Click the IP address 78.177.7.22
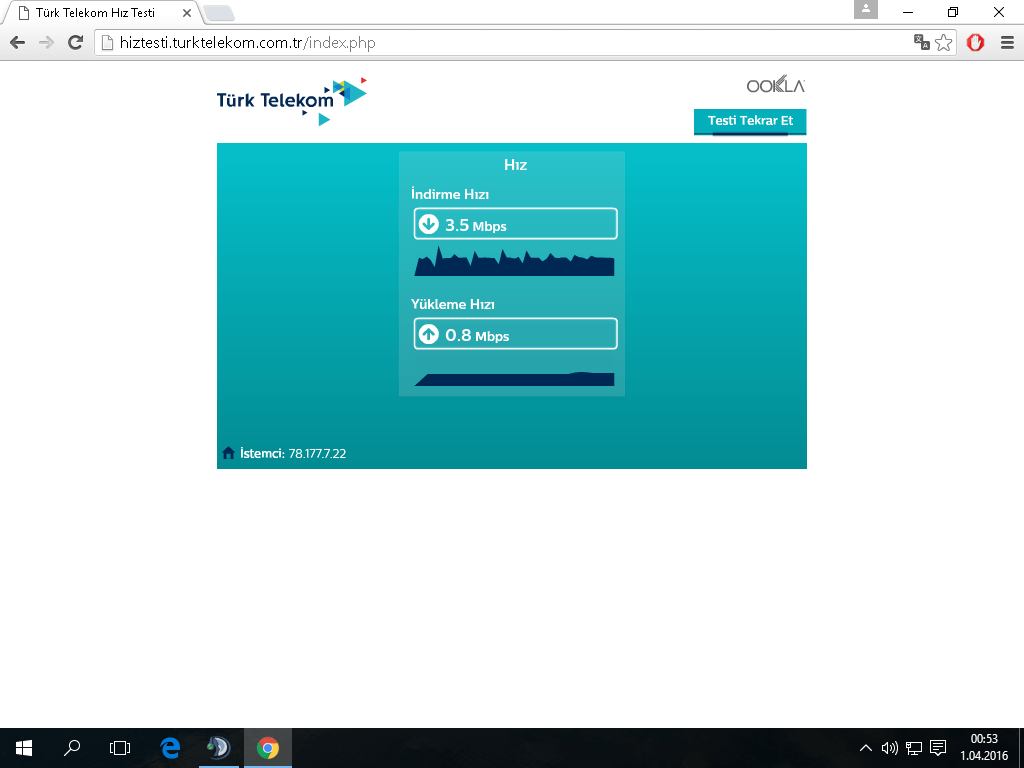The image size is (1024, 768). [317, 453]
